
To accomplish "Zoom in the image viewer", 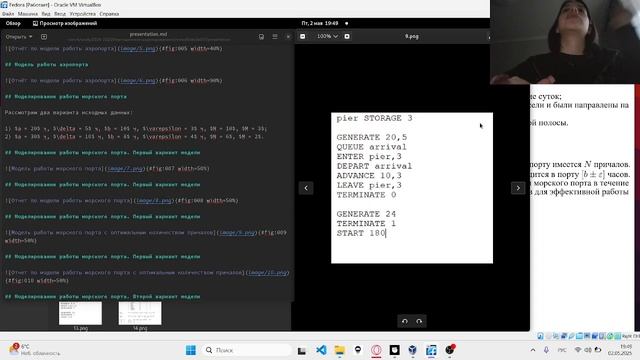I will click(347, 36).
